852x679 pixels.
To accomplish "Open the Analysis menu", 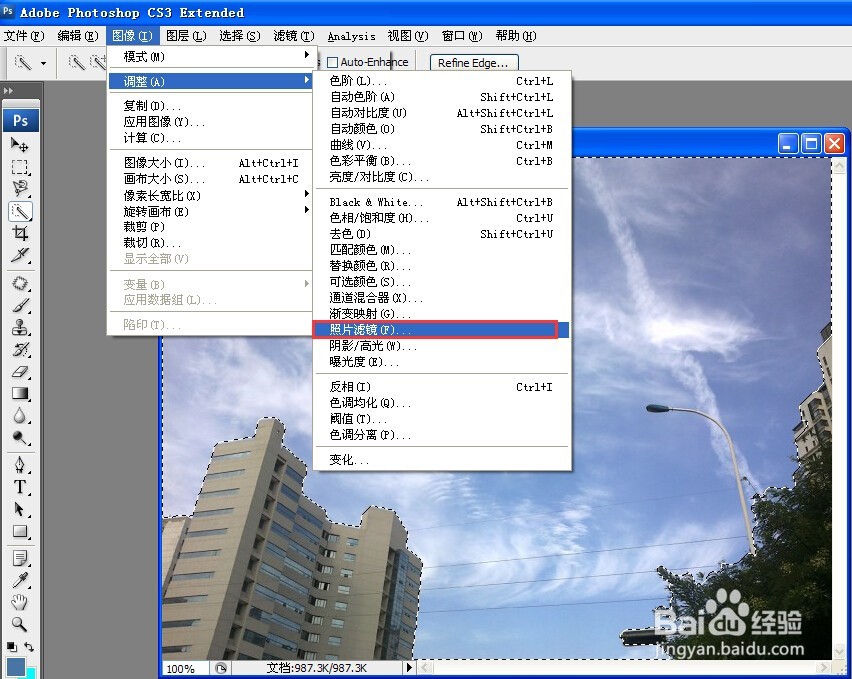I will [351, 36].
